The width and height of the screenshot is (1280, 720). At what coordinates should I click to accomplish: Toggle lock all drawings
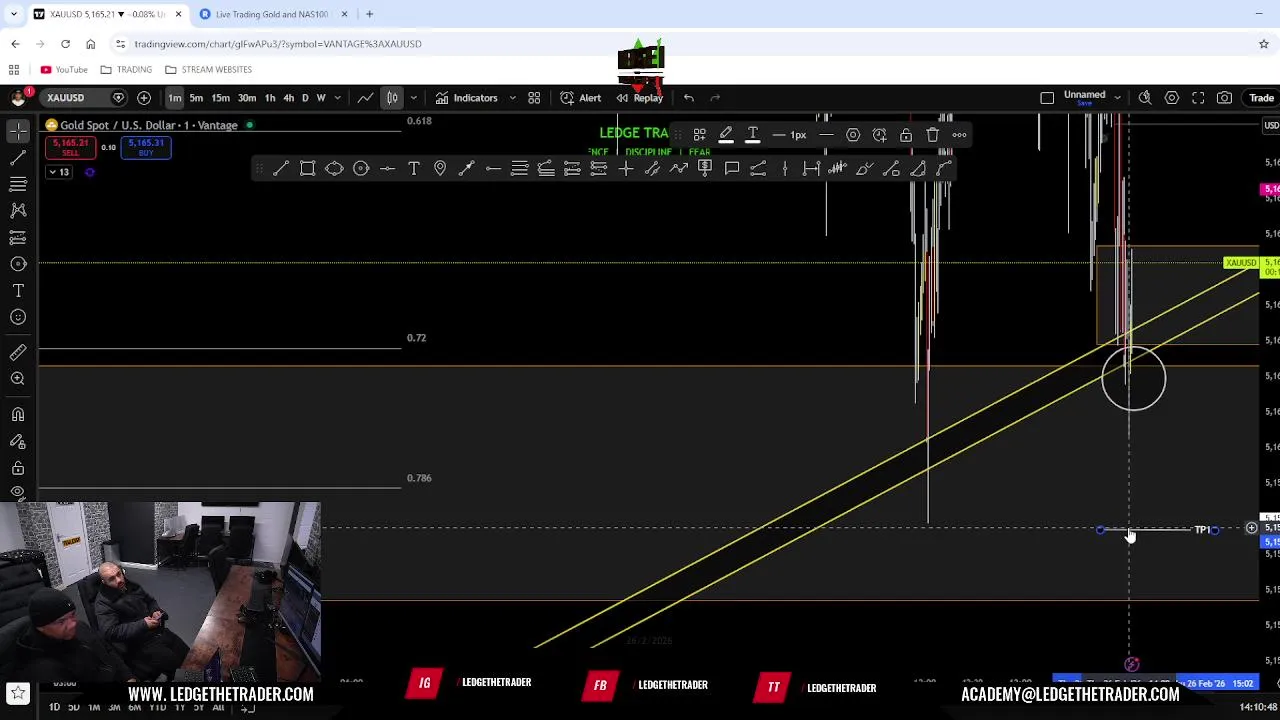pos(18,467)
